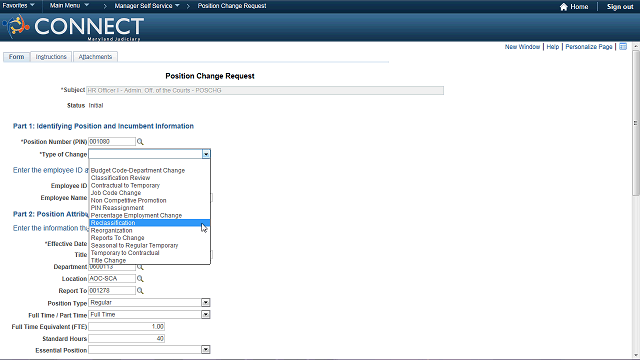
Task: Click the Home house icon
Action: [x=564, y=7]
